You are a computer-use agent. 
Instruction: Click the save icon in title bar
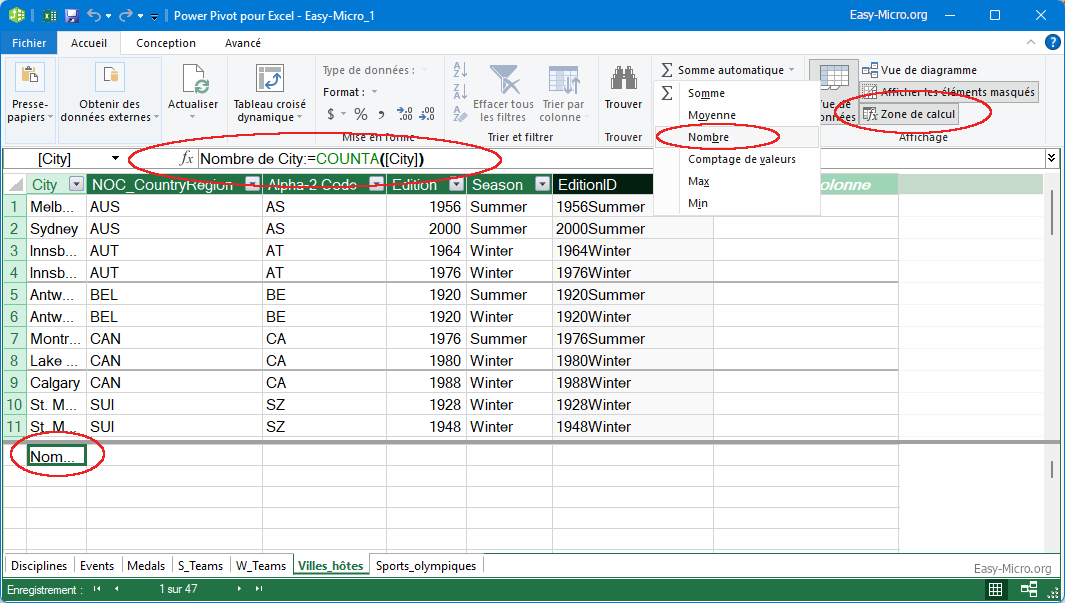71,16
